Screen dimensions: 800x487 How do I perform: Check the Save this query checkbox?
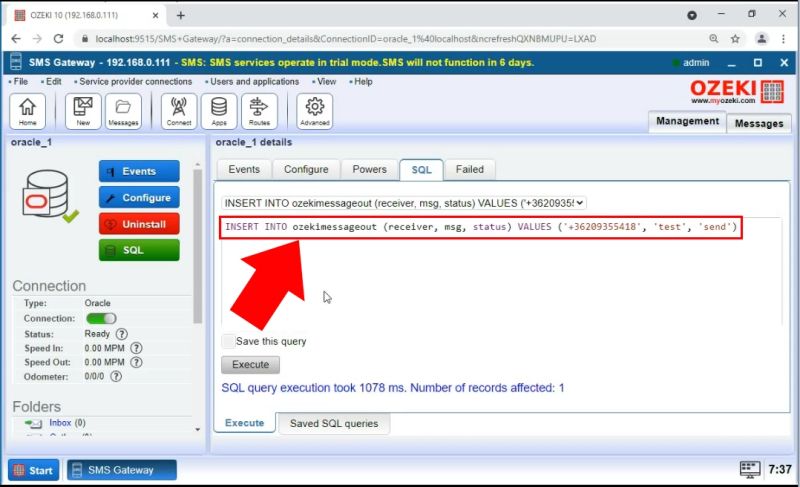pyautogui.click(x=229, y=341)
